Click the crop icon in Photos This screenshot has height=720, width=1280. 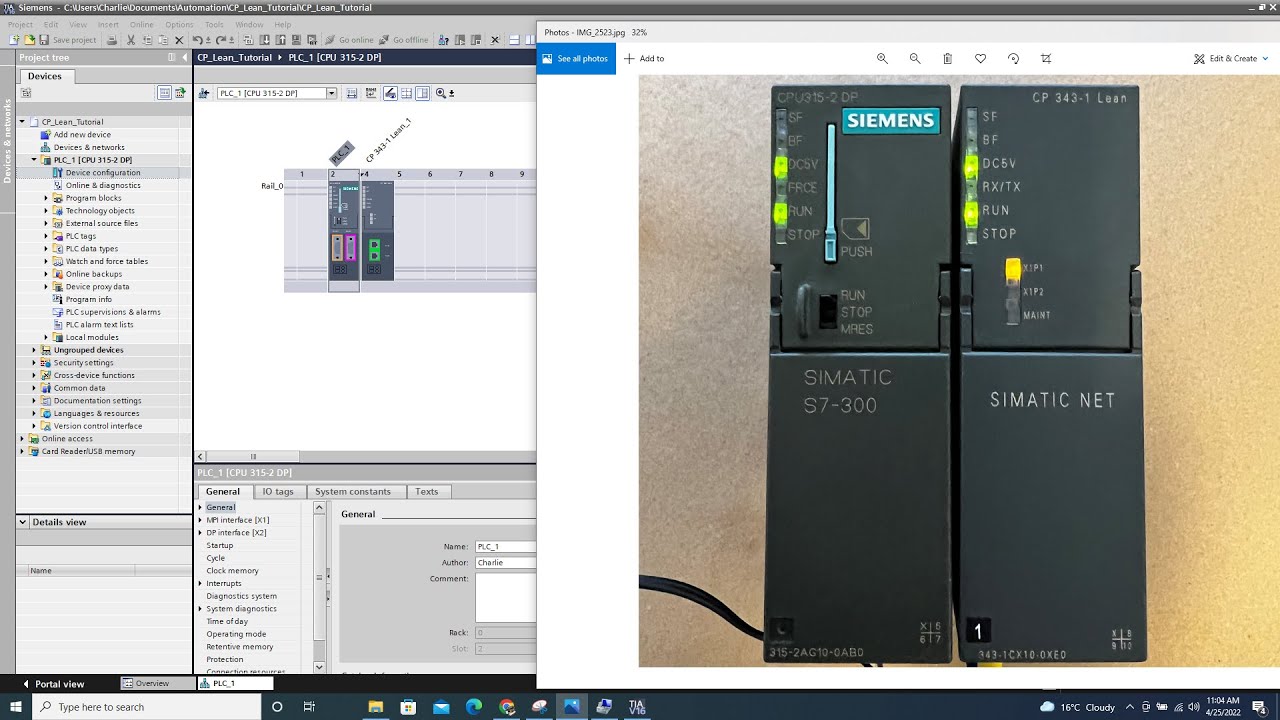1046,58
